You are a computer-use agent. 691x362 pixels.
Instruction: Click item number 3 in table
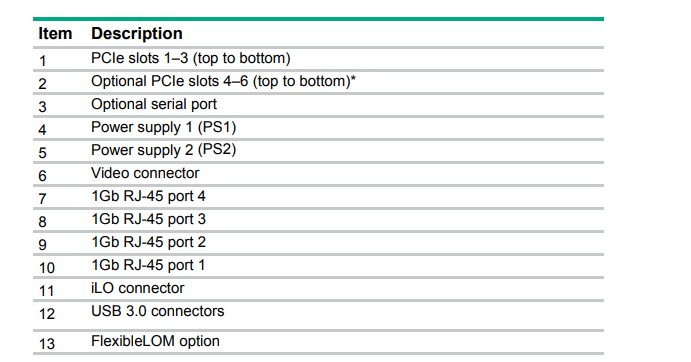point(42,107)
